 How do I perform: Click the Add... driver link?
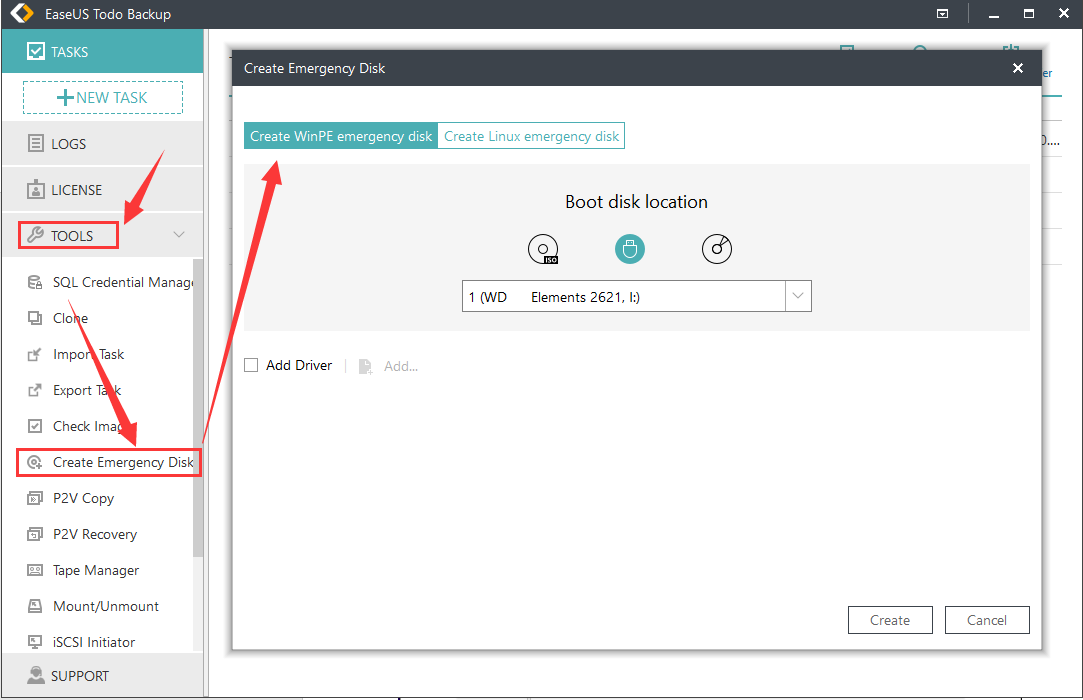tap(401, 366)
